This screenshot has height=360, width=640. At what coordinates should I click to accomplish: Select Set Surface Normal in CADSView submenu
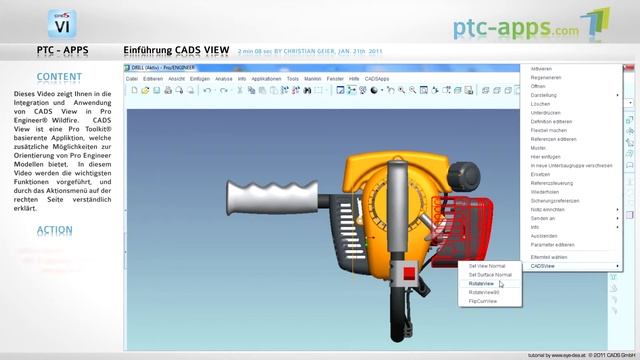click(490, 275)
